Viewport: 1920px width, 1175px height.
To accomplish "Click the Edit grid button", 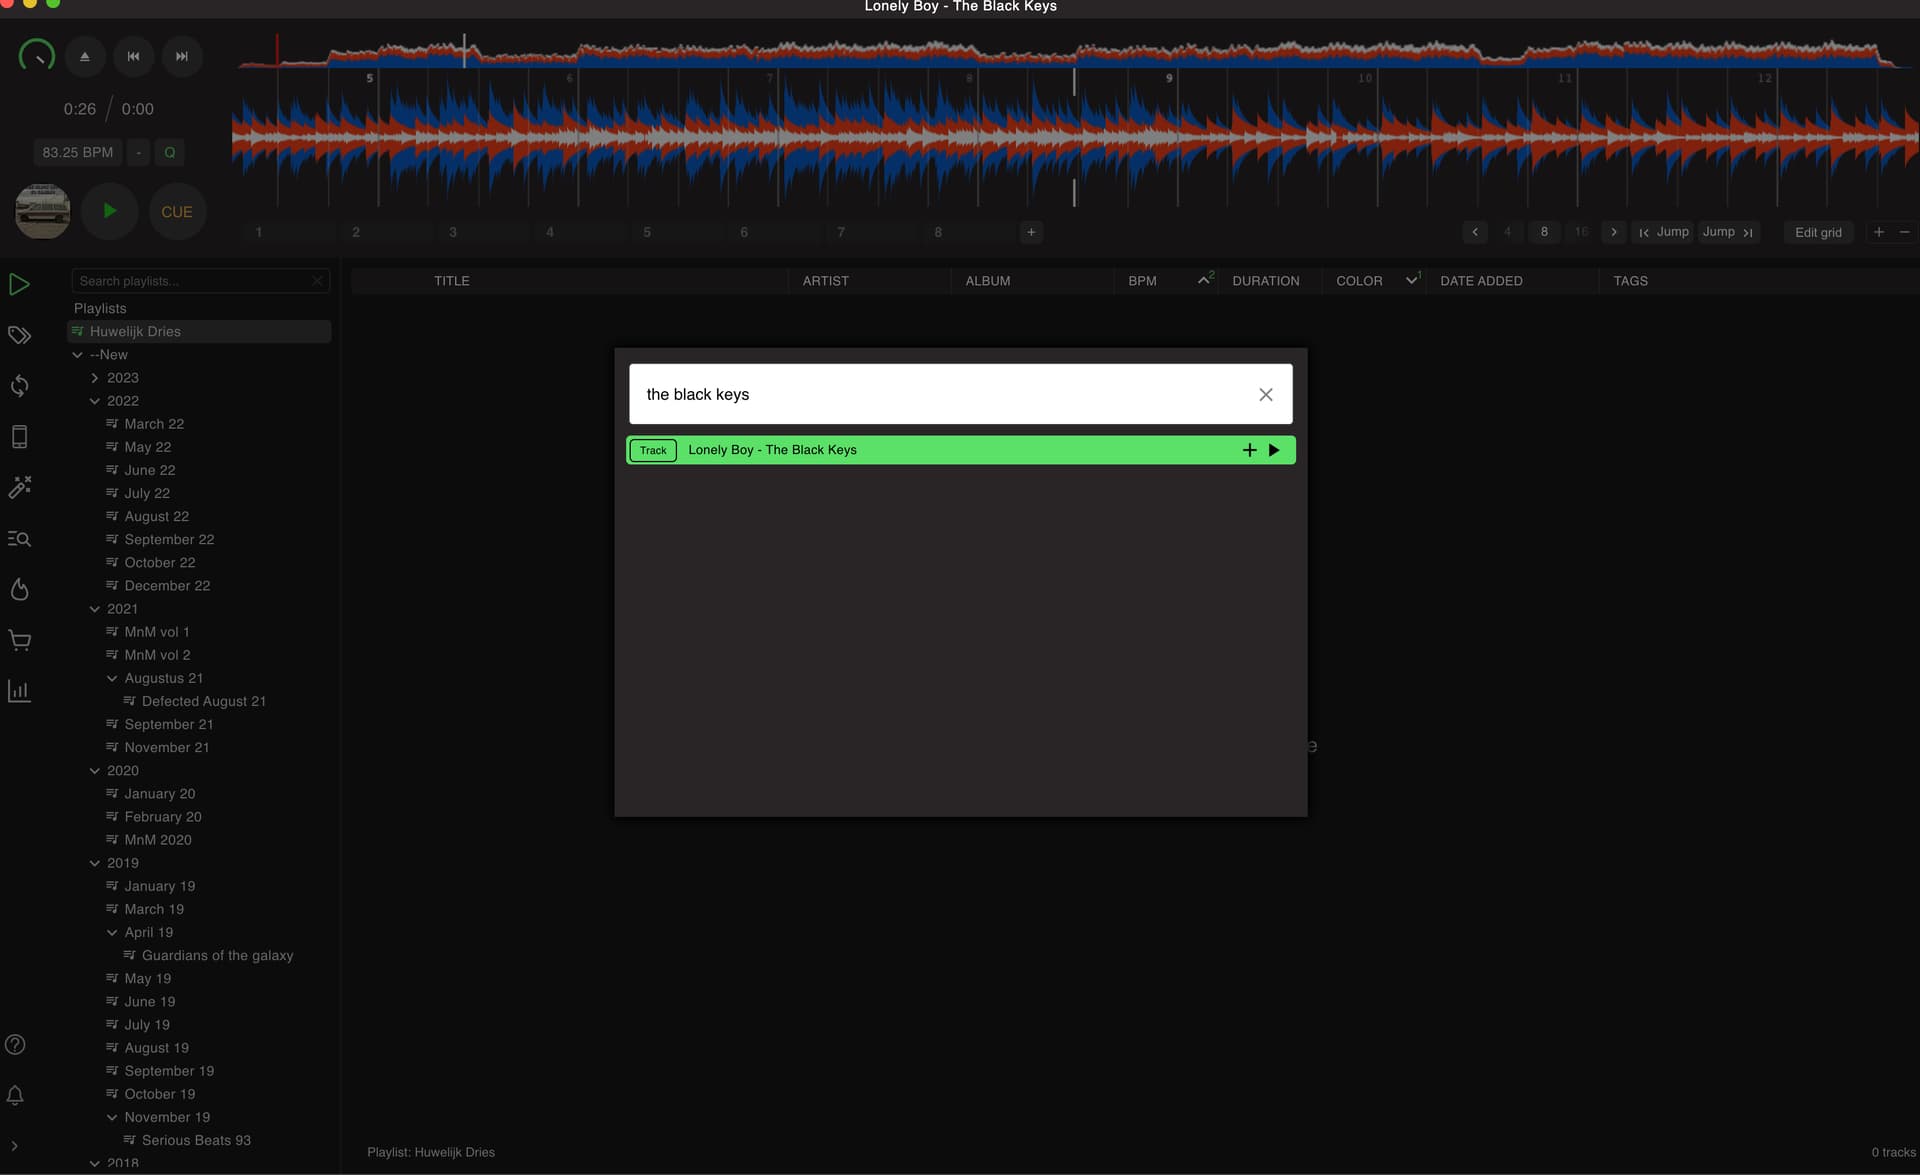I will (1817, 232).
